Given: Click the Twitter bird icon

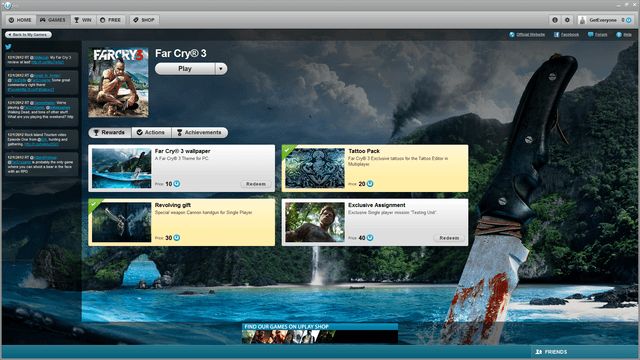Looking at the screenshot, I should click(9, 47).
